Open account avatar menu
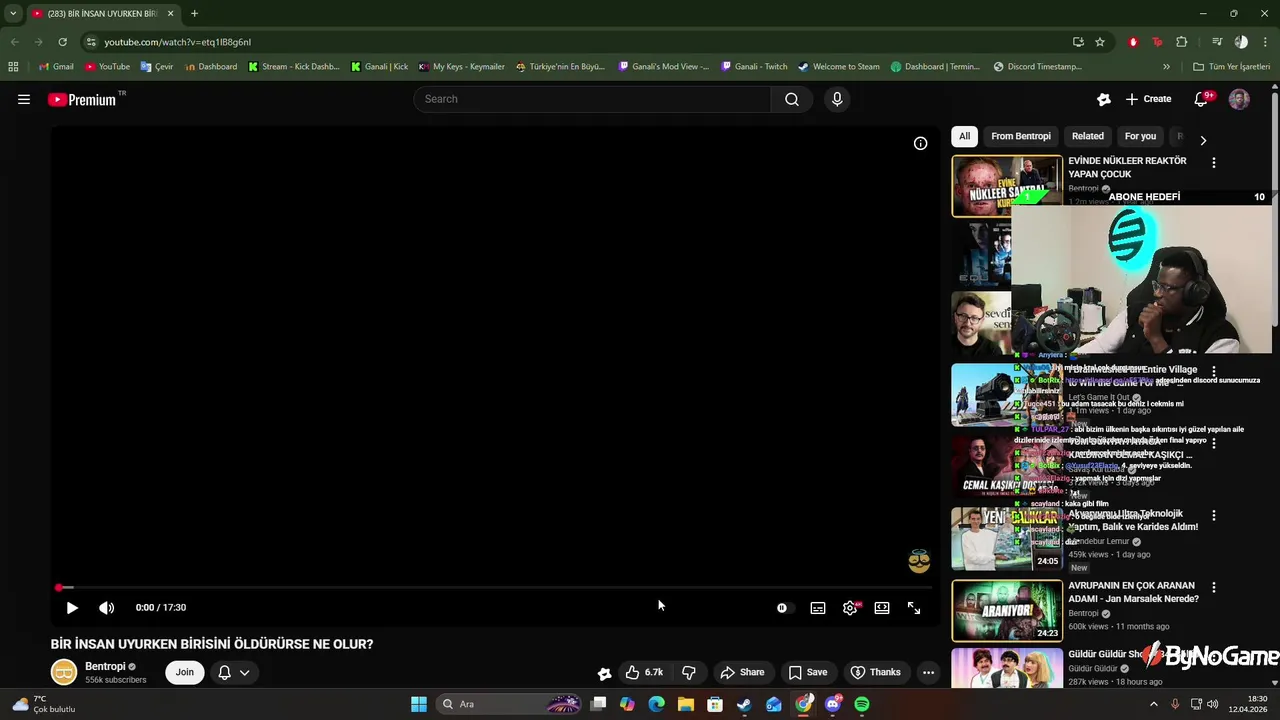This screenshot has height=720, width=1280. tap(1239, 99)
